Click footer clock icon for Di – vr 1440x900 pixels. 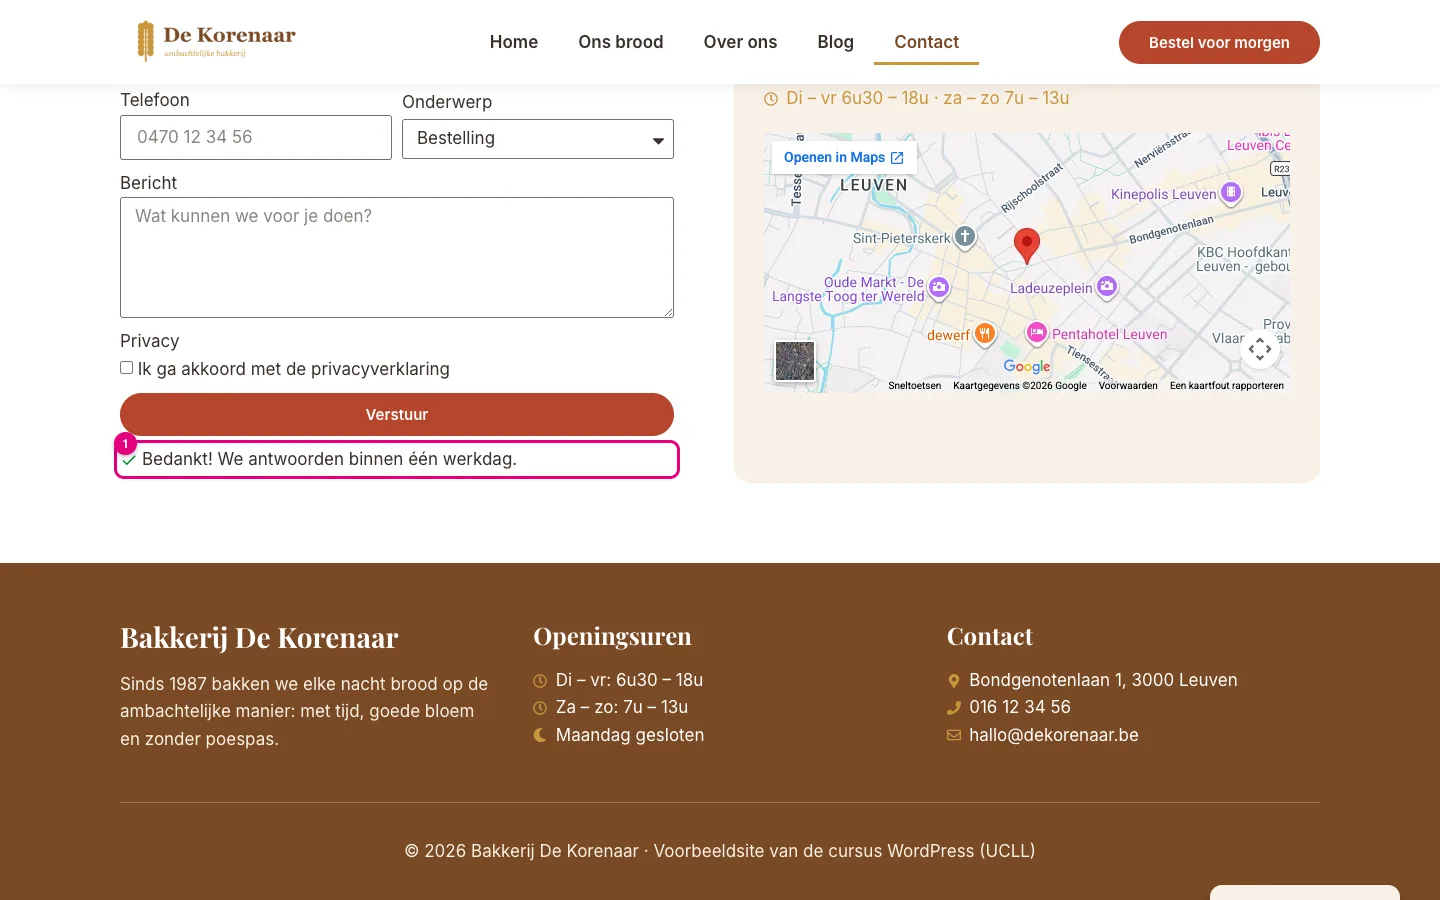(x=540, y=681)
